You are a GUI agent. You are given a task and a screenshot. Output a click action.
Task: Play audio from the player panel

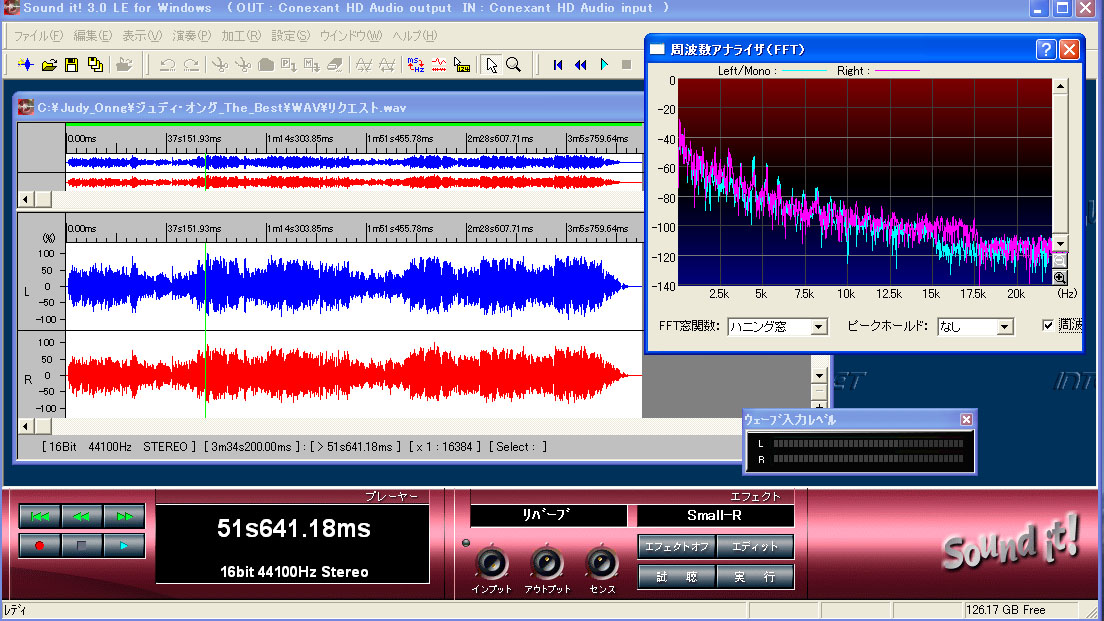pyautogui.click(x=124, y=545)
